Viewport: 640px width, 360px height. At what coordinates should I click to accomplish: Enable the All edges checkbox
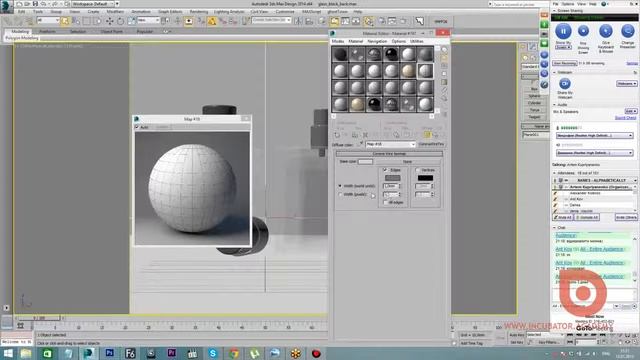[x=385, y=202]
